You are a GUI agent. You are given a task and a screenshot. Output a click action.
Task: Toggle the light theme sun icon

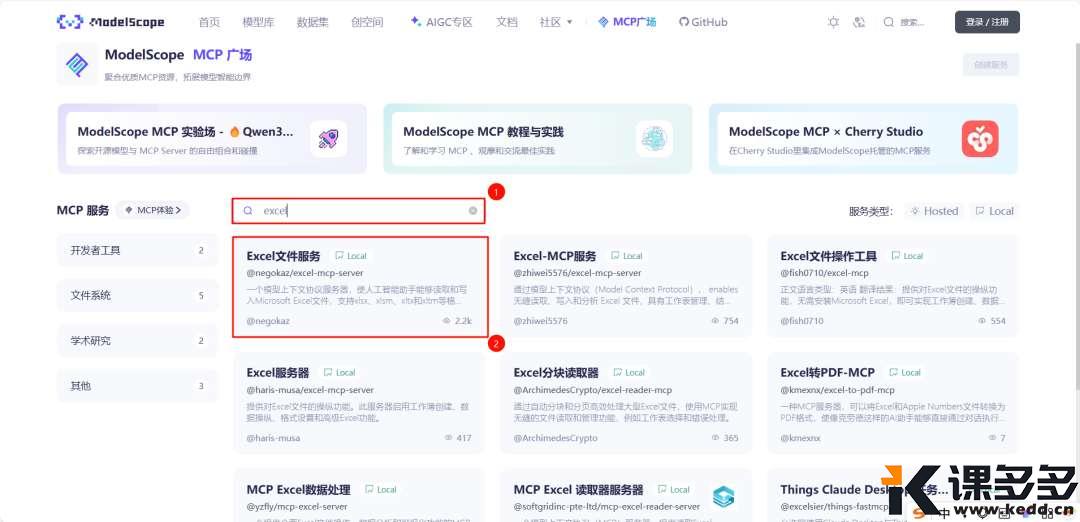tap(833, 22)
